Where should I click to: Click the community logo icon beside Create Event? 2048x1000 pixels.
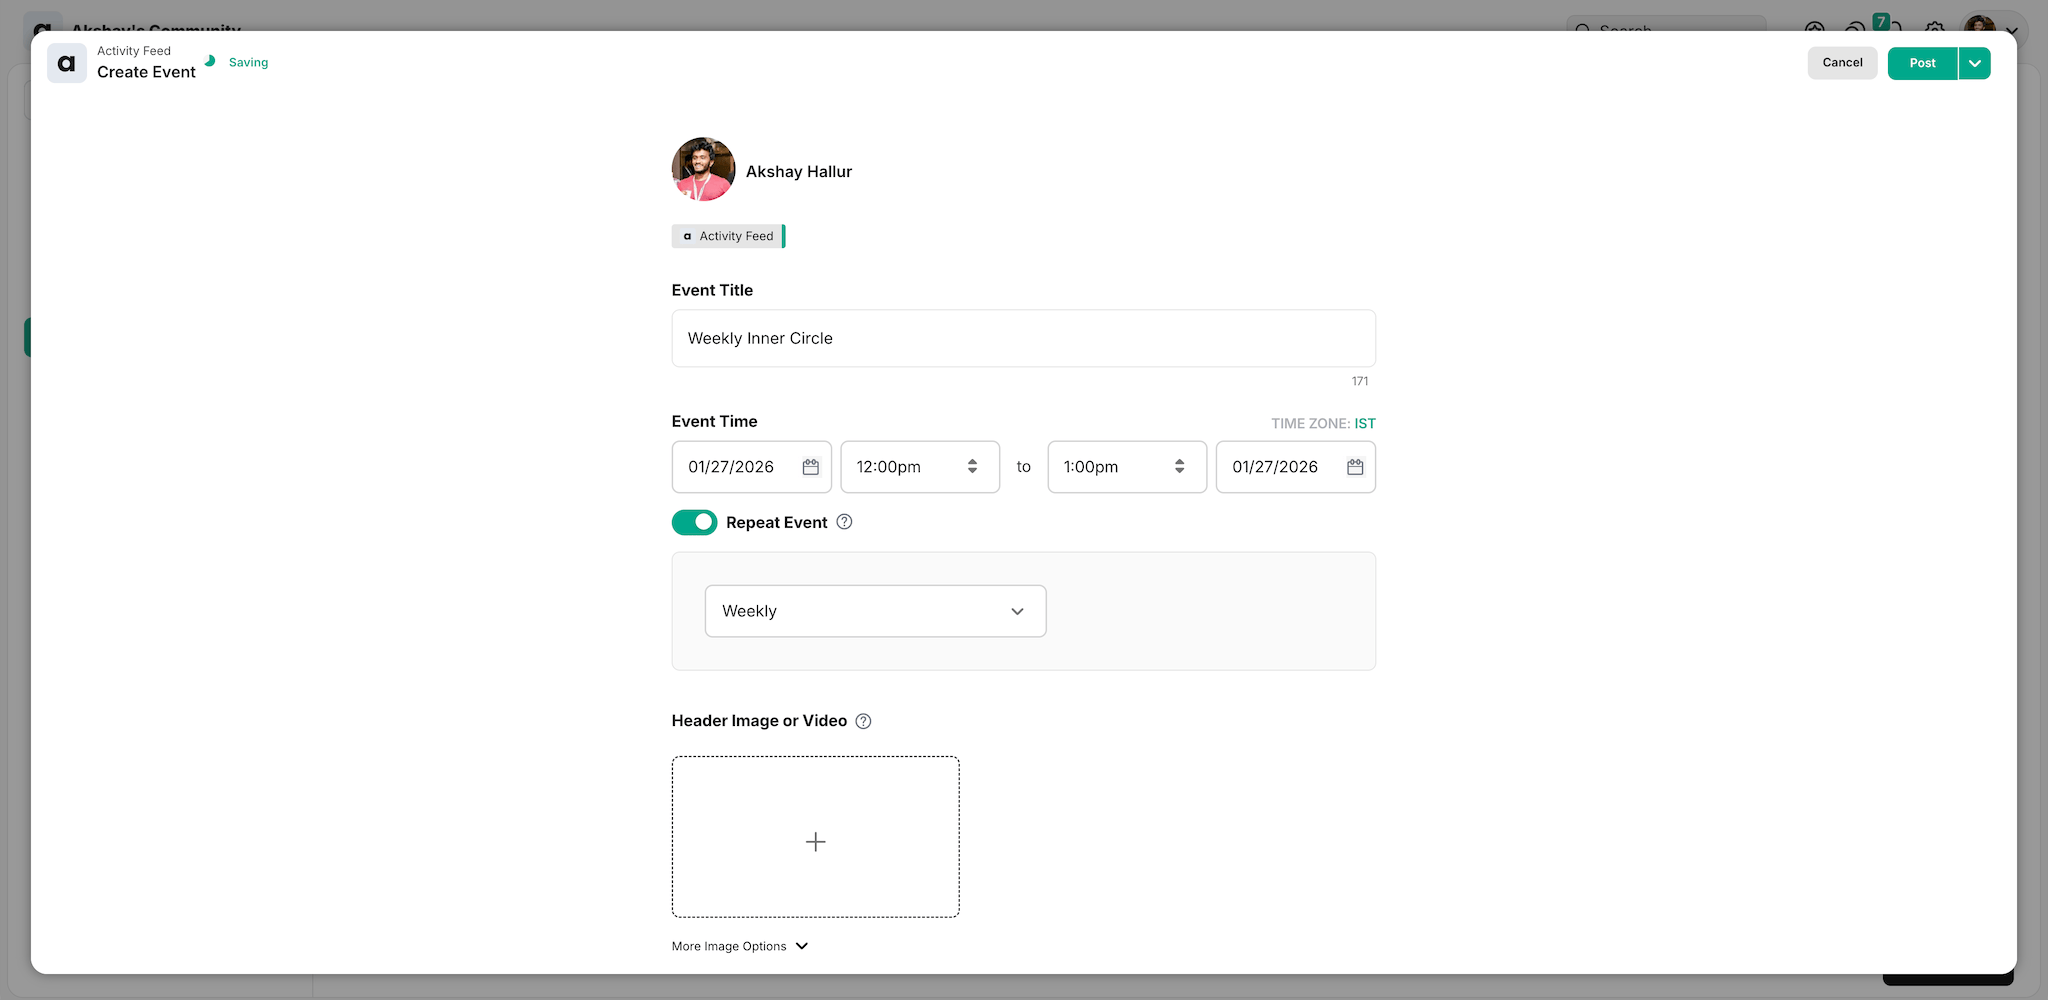(67, 63)
